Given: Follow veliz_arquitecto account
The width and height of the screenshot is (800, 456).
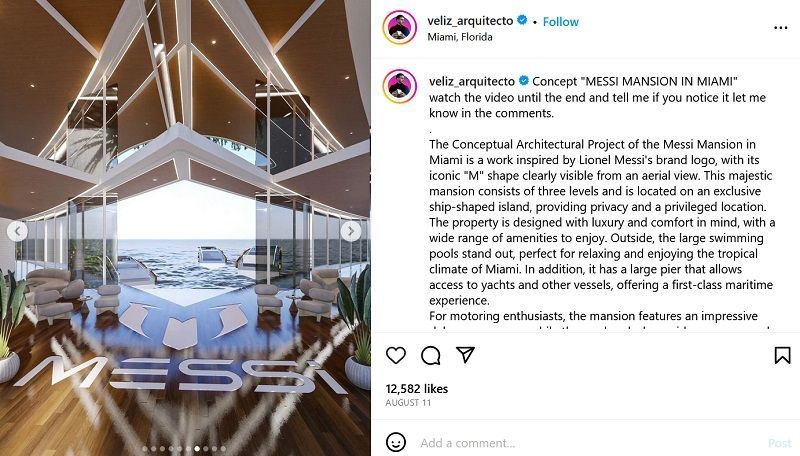Looking at the screenshot, I should pos(561,21).
